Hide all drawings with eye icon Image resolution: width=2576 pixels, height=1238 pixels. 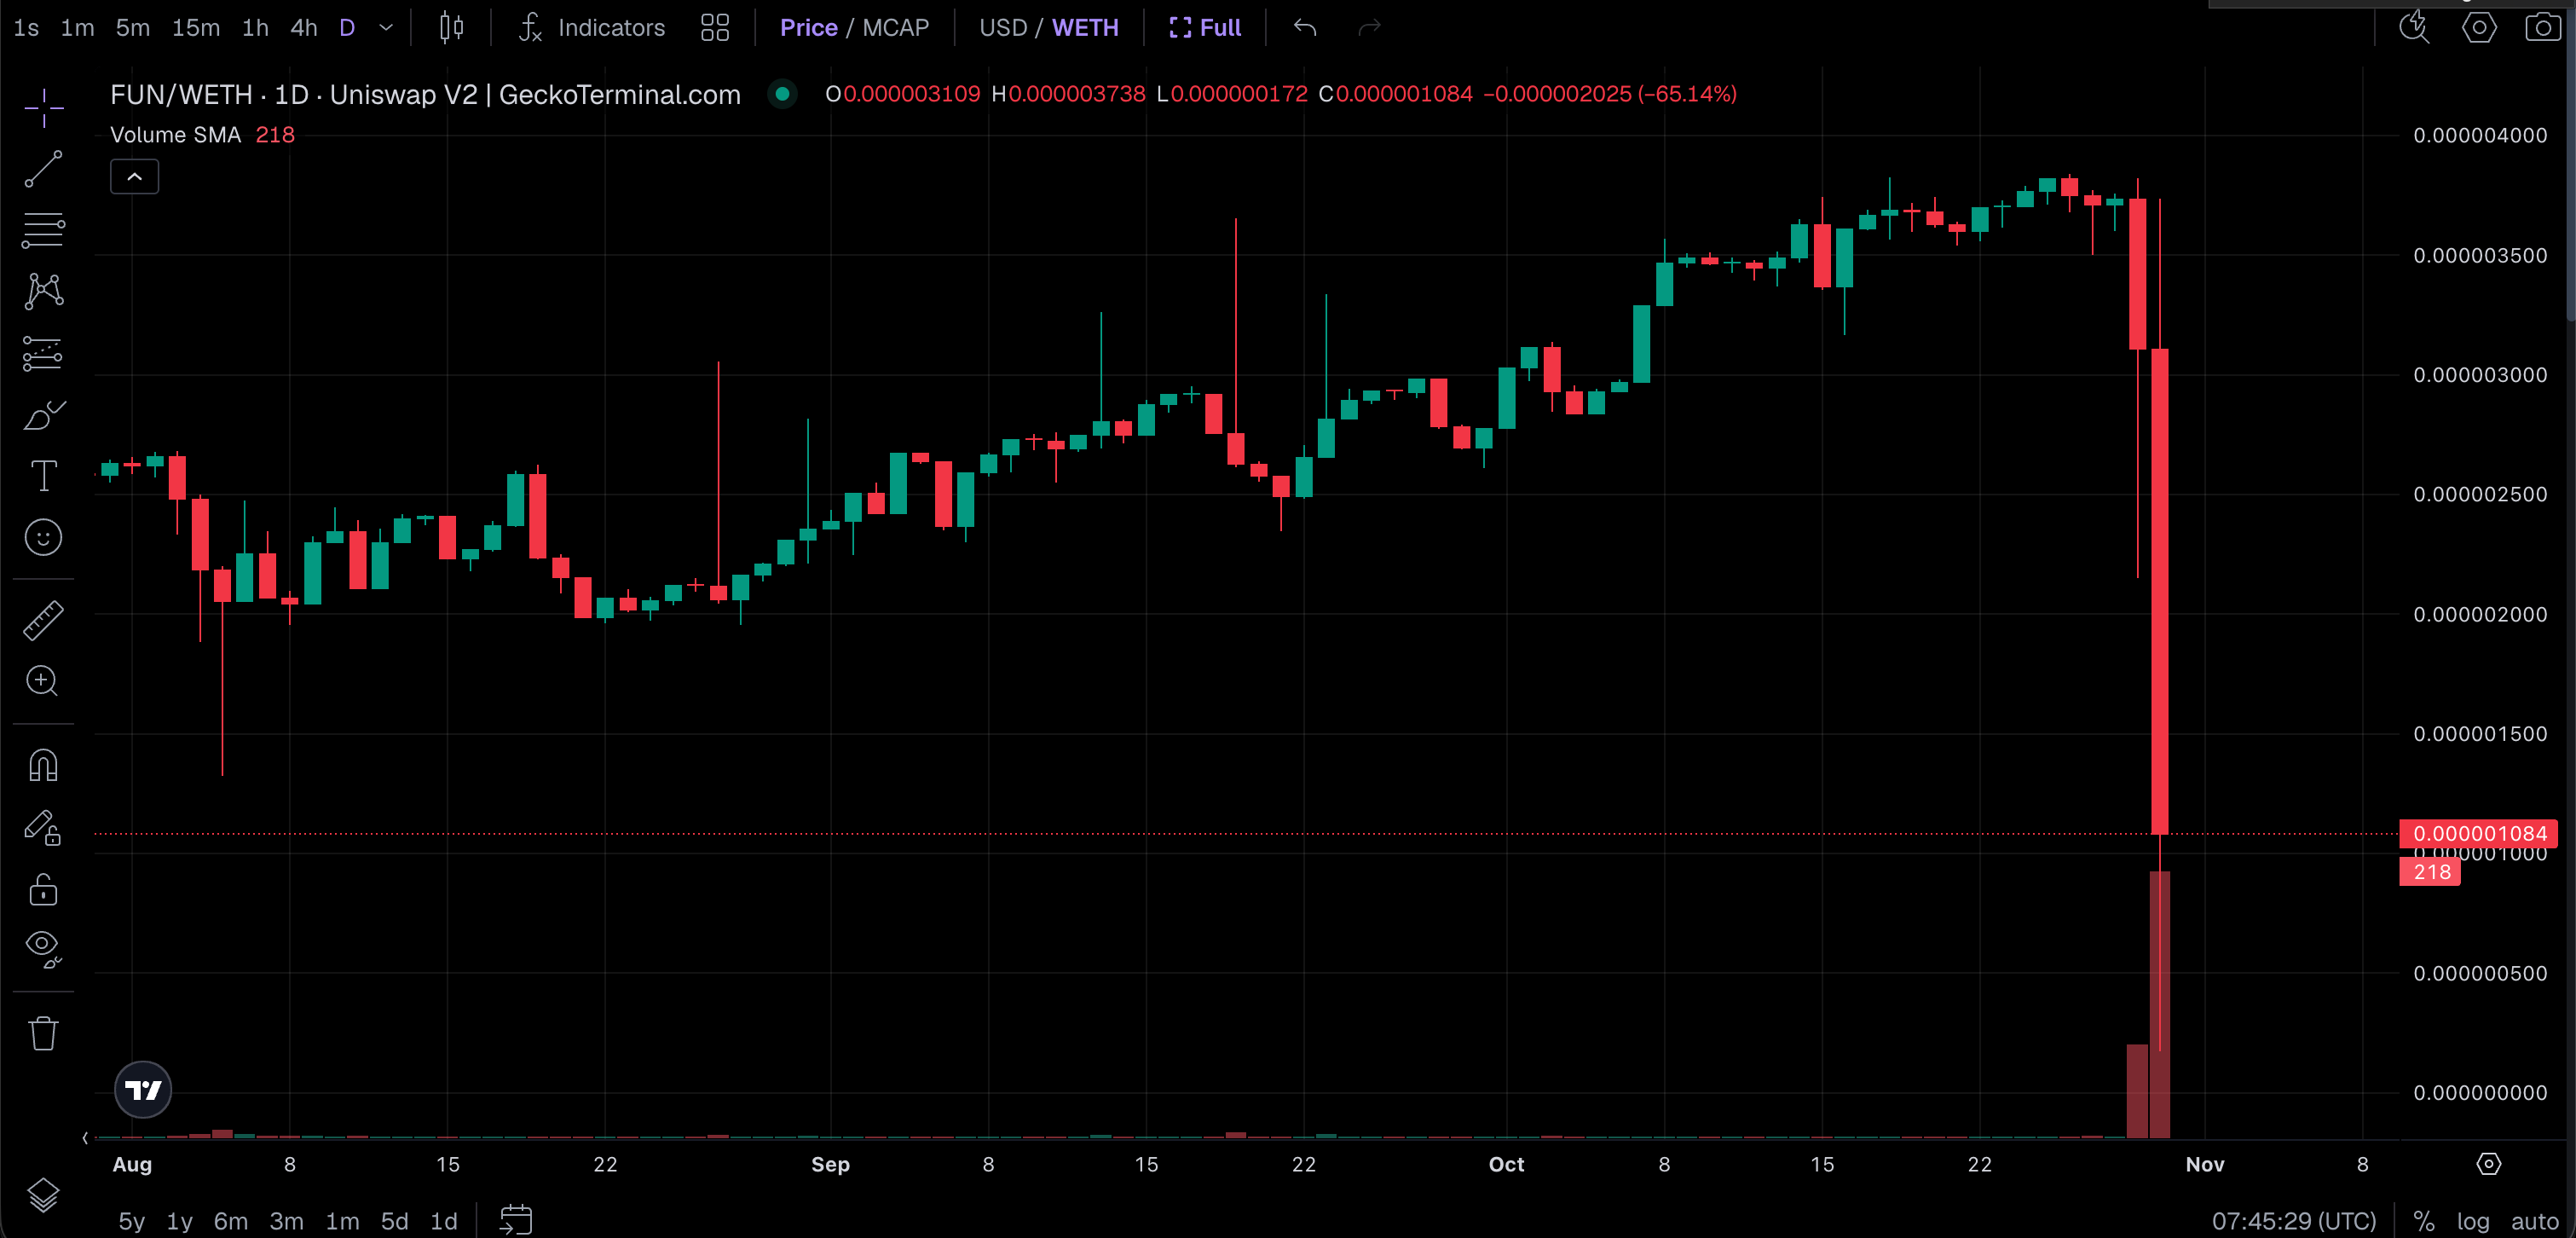[x=43, y=949]
